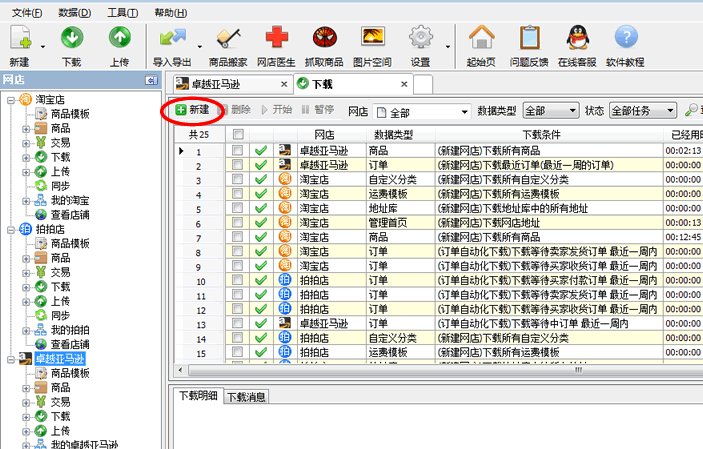Click the 下载 green down-arrow toolbar icon
The height and width of the screenshot is (449, 703).
(x=72, y=38)
